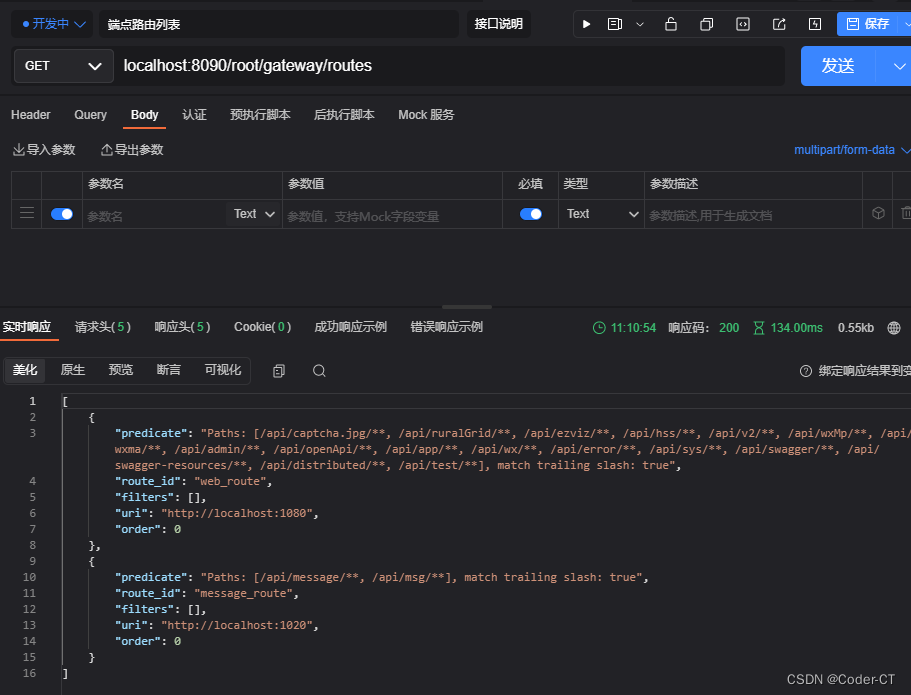Open the 预执行脚本 tab
911x695 pixels.
click(x=260, y=114)
